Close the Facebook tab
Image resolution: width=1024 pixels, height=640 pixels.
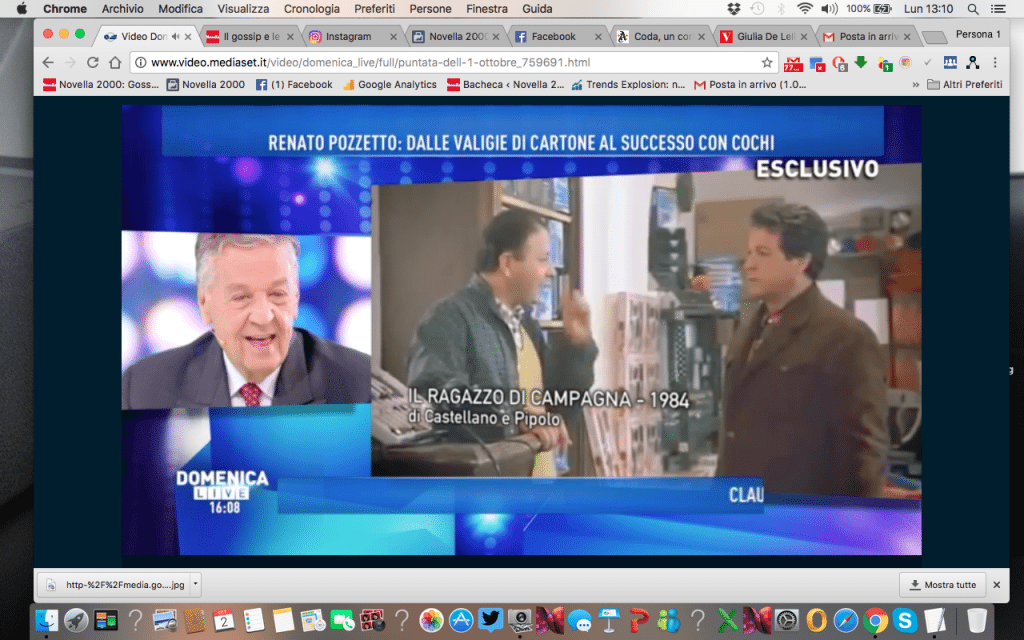click(x=598, y=37)
